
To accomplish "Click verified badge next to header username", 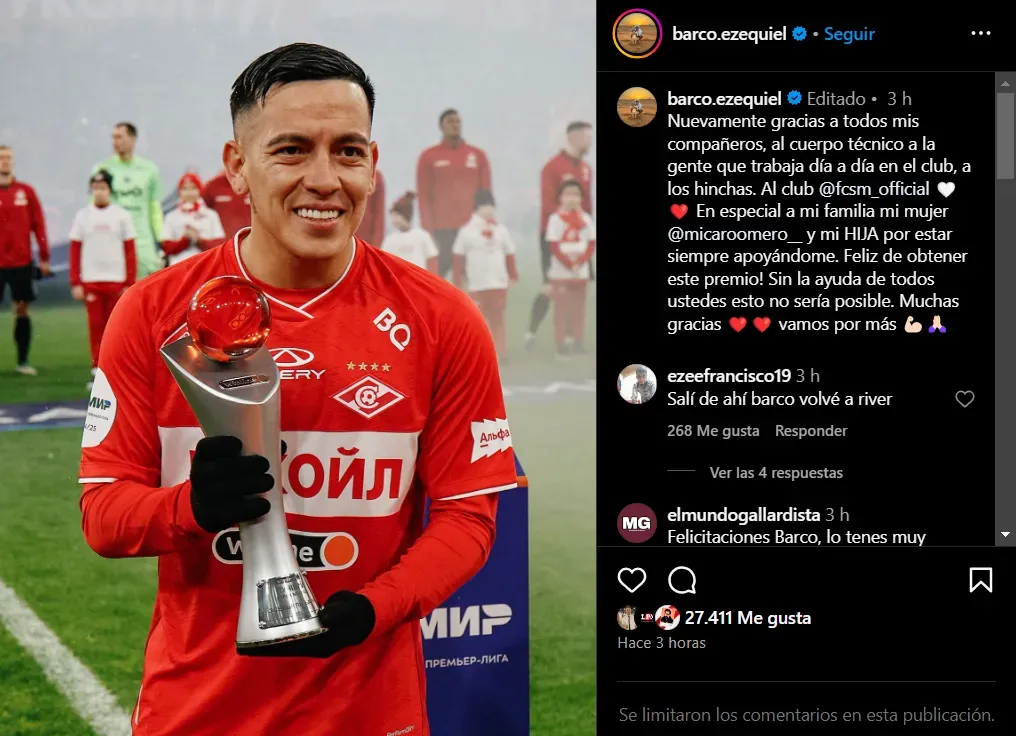I will 800,34.
